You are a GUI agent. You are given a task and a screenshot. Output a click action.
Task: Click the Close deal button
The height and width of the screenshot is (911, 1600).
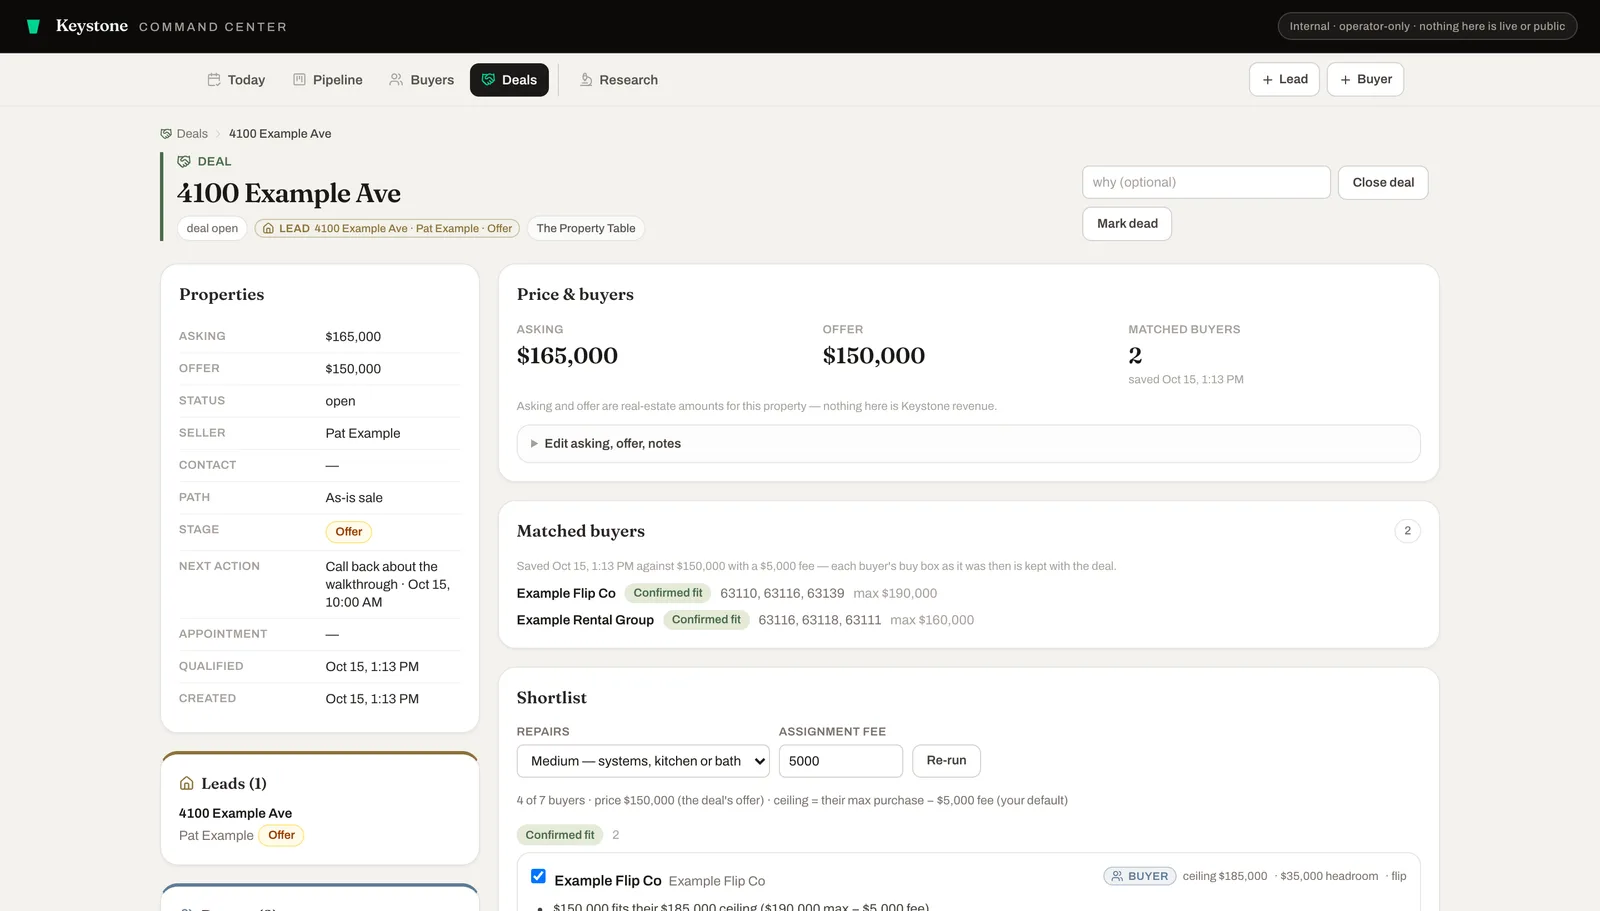(1383, 182)
